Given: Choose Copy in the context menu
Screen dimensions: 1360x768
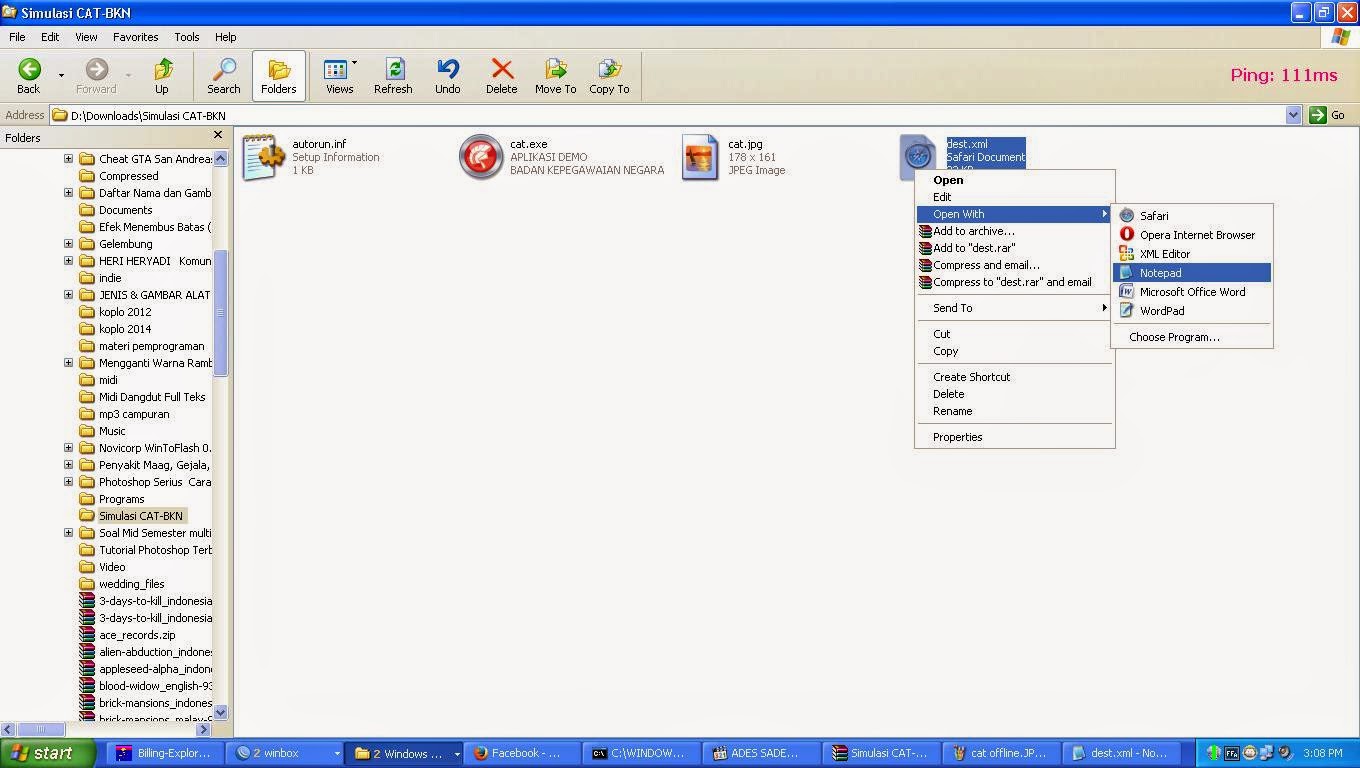Looking at the screenshot, I should click(x=1015, y=351).
